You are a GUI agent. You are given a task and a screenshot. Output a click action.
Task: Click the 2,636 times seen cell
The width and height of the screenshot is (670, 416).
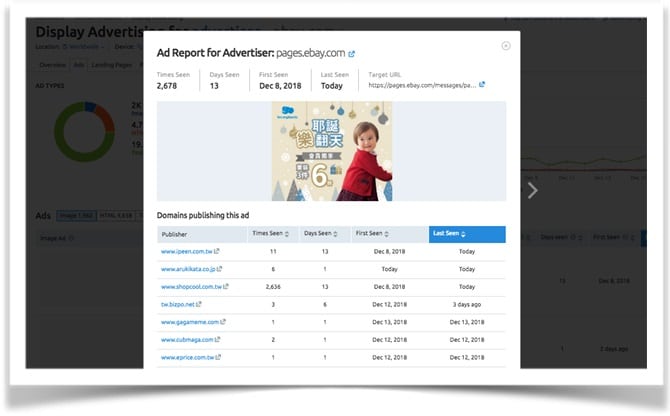[273, 287]
